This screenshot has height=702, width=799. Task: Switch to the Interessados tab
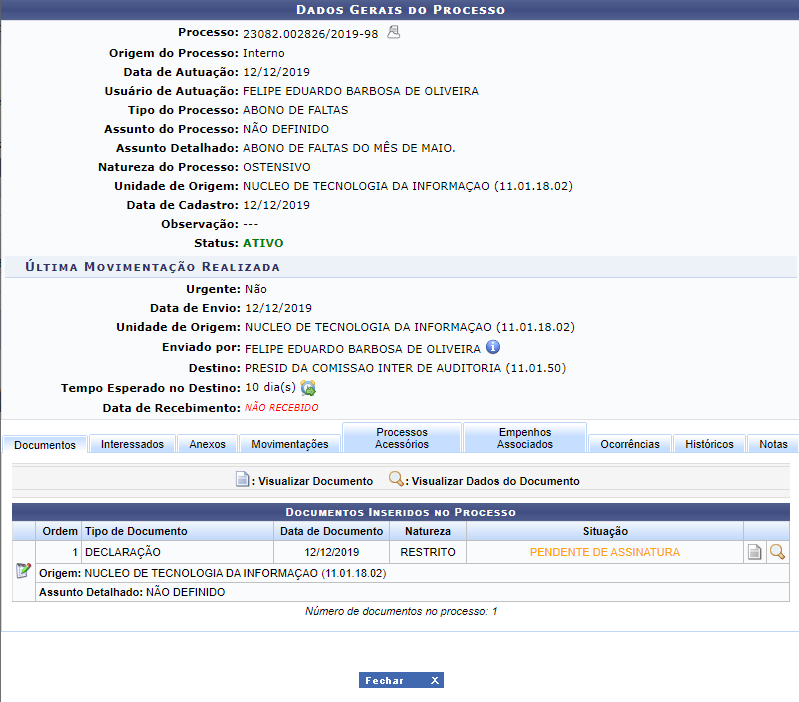(132, 444)
